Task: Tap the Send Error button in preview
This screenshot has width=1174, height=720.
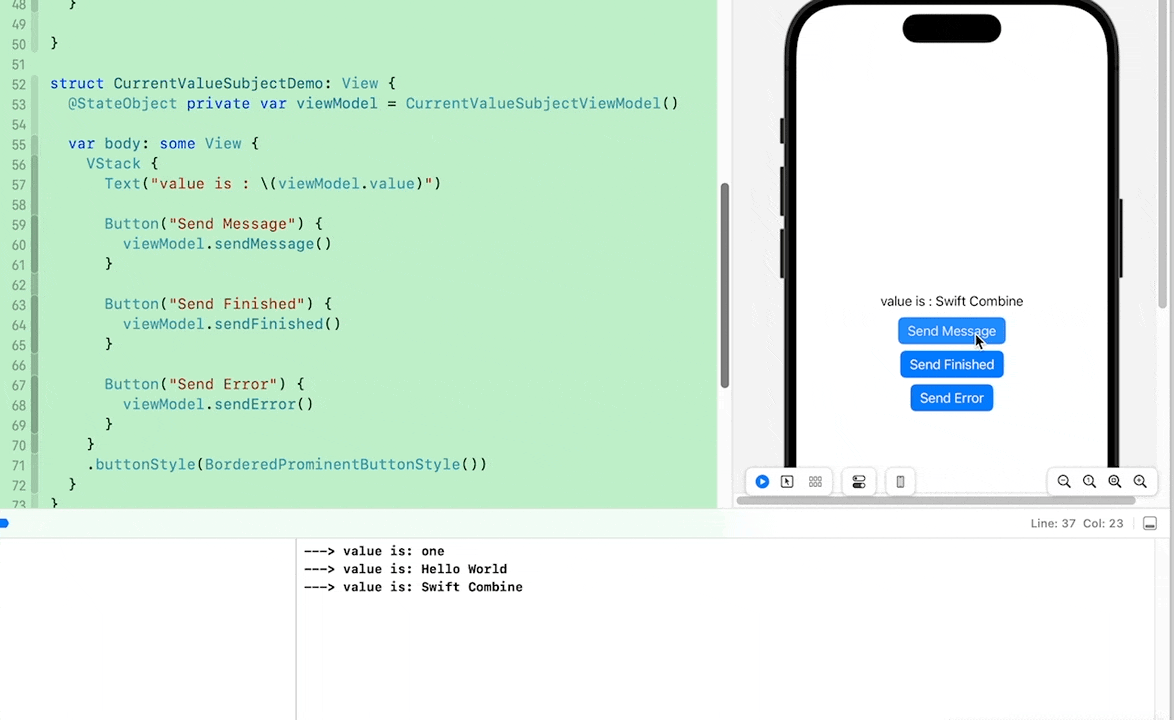Action: (x=952, y=397)
